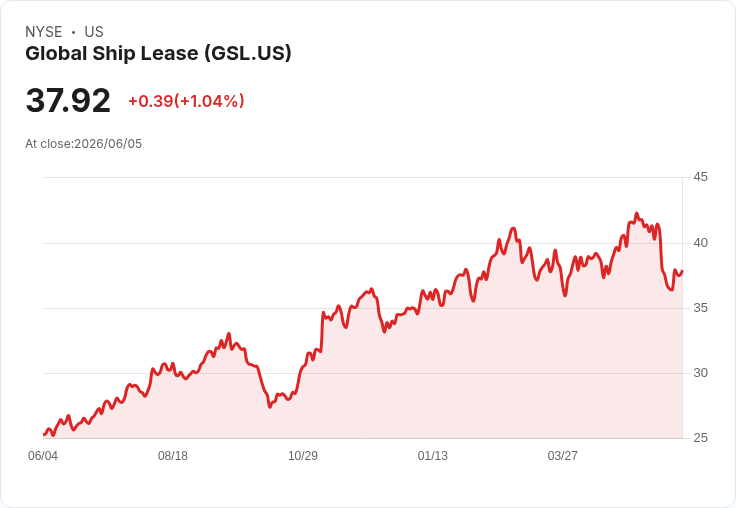
Task: Click the 30 price level label
Action: (x=700, y=373)
